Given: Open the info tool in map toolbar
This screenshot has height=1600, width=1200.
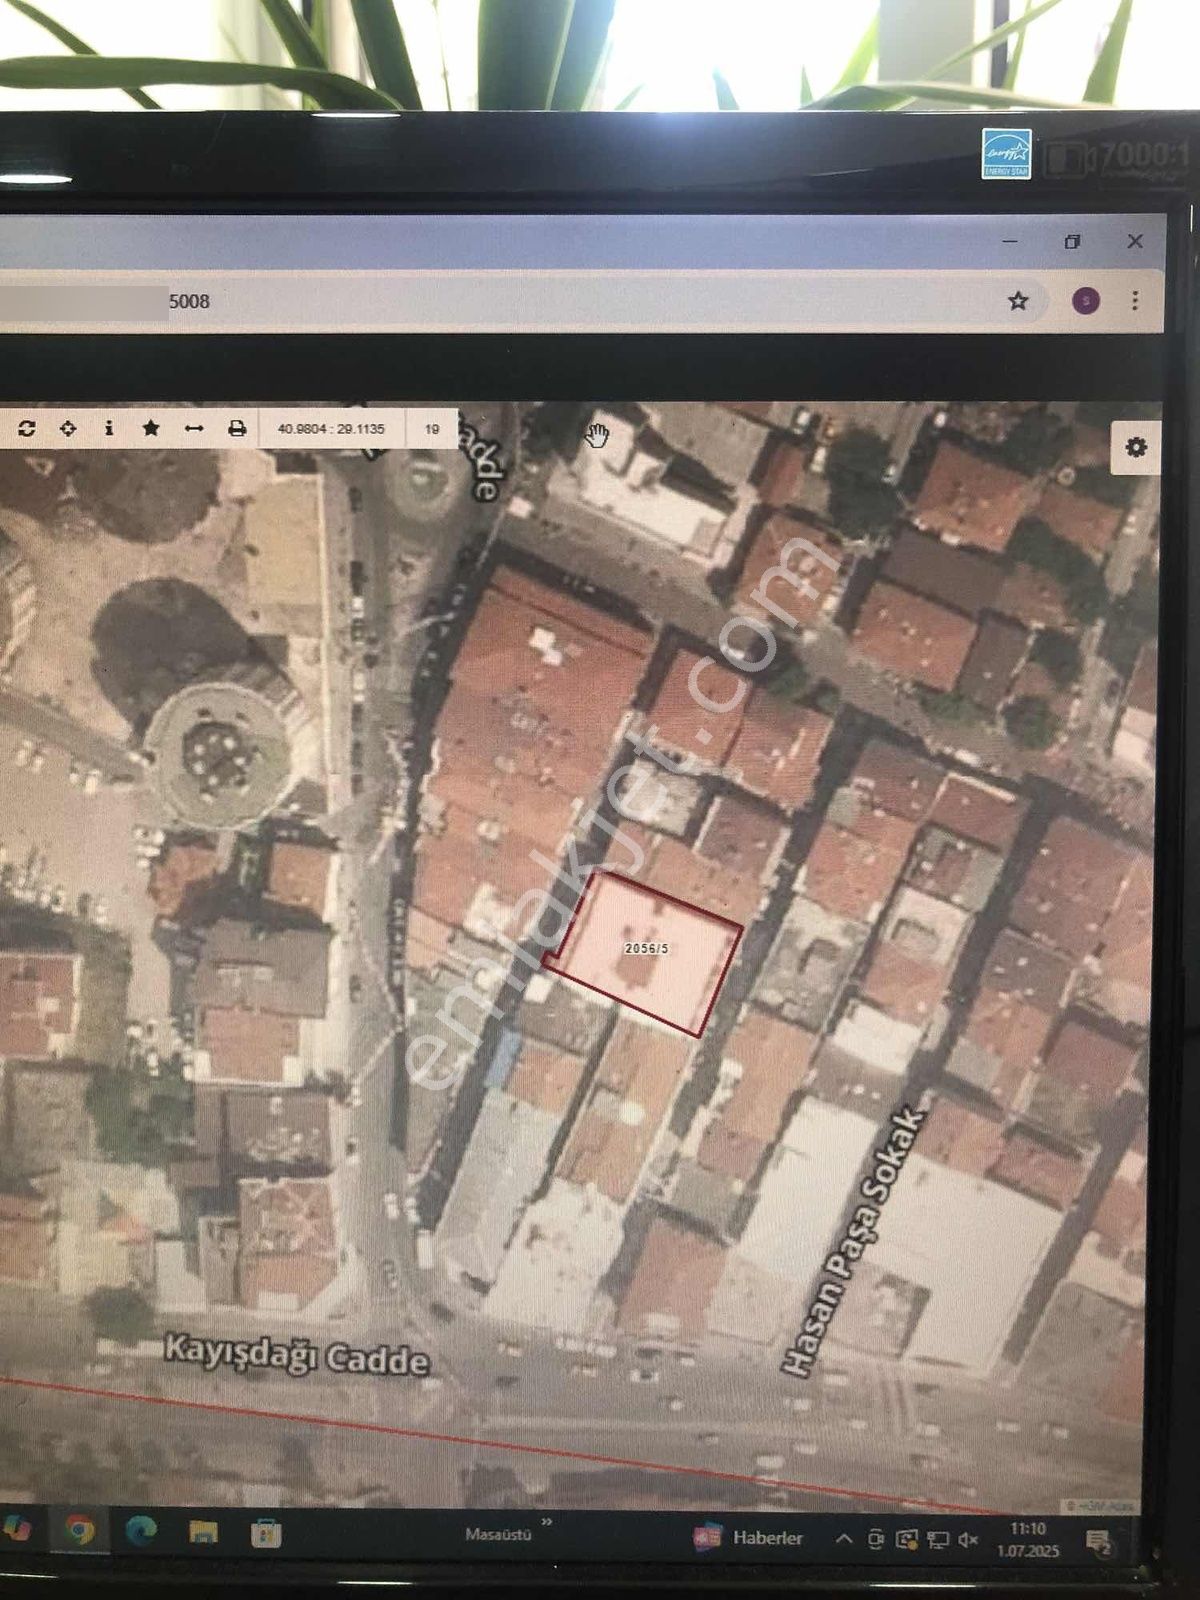Looking at the screenshot, I should [x=109, y=429].
